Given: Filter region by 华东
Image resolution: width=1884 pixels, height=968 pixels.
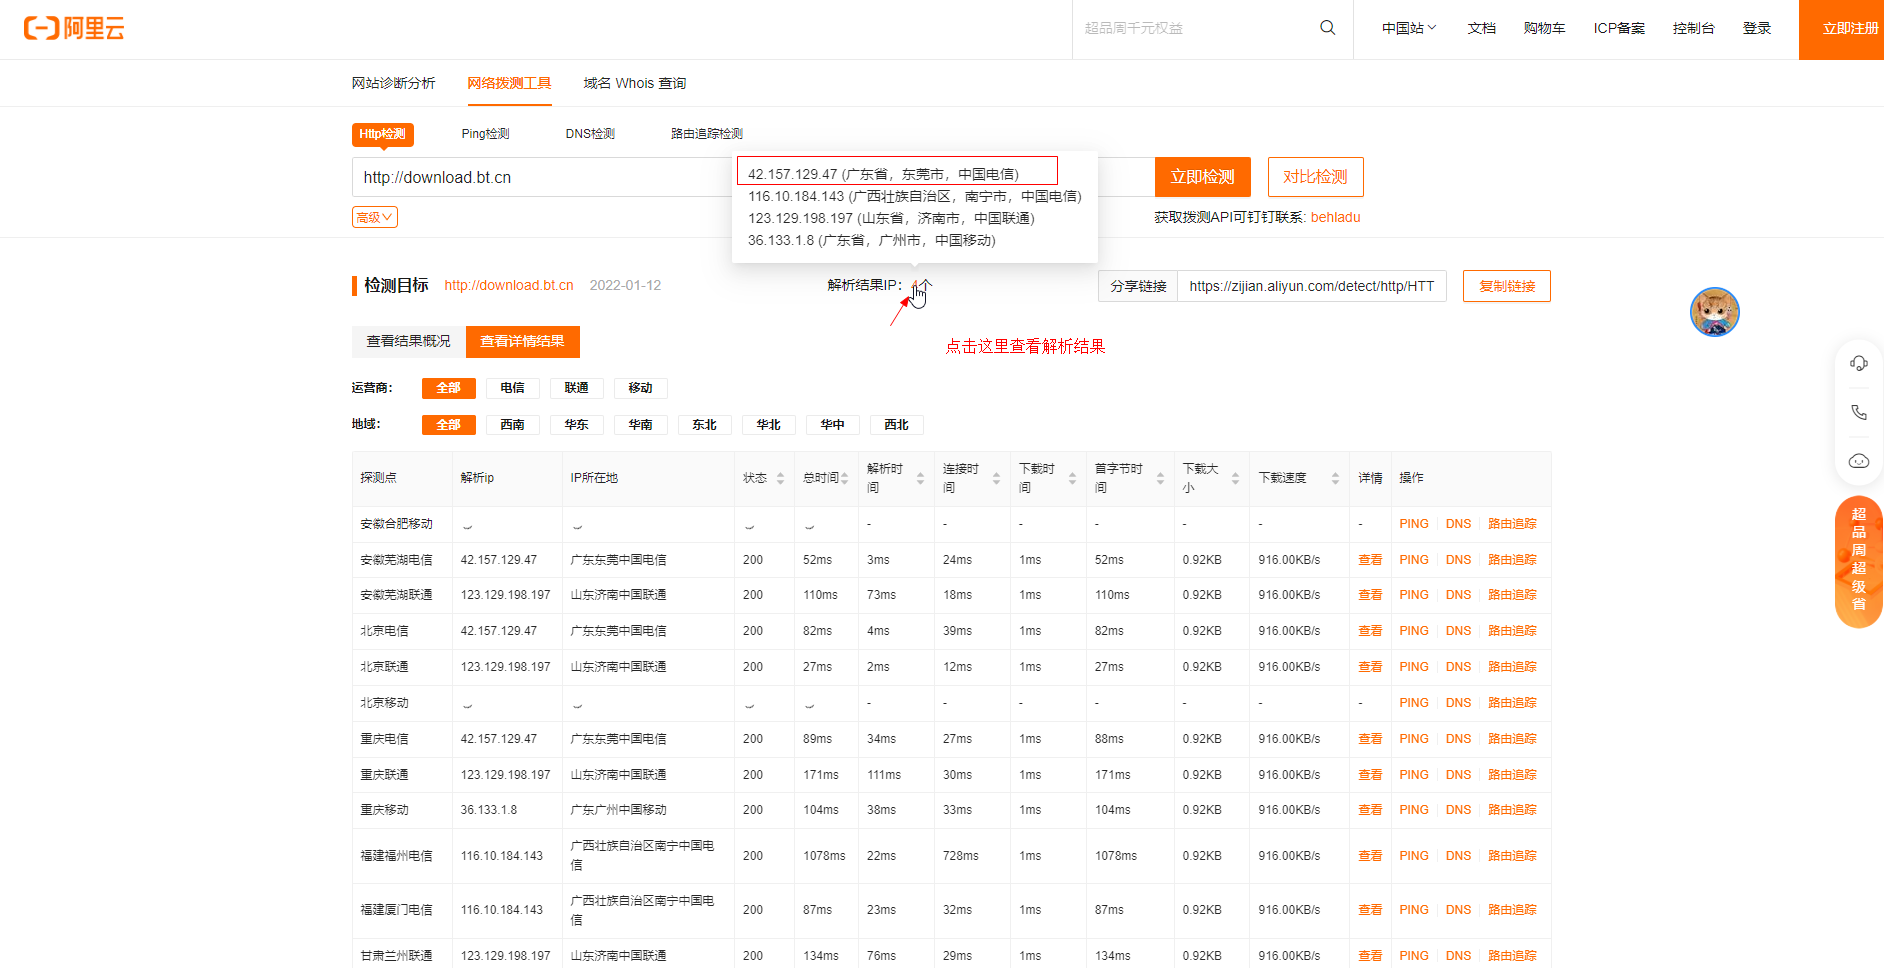Looking at the screenshot, I should tap(576, 425).
